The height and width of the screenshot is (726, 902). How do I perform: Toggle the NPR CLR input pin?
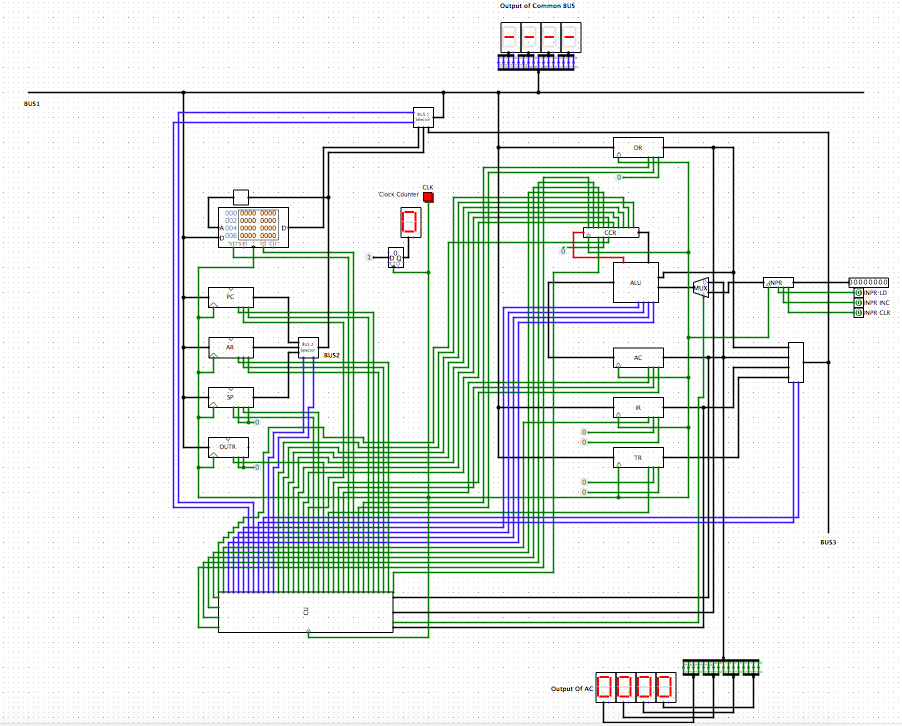point(858,313)
